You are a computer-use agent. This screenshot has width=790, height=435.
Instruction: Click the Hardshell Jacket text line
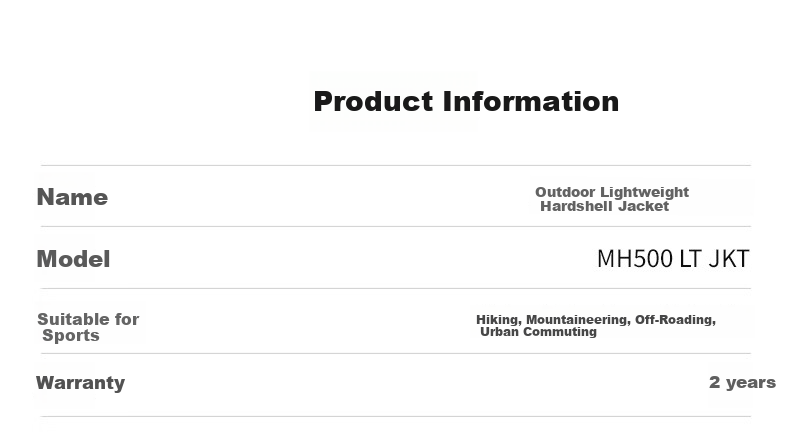(x=605, y=206)
